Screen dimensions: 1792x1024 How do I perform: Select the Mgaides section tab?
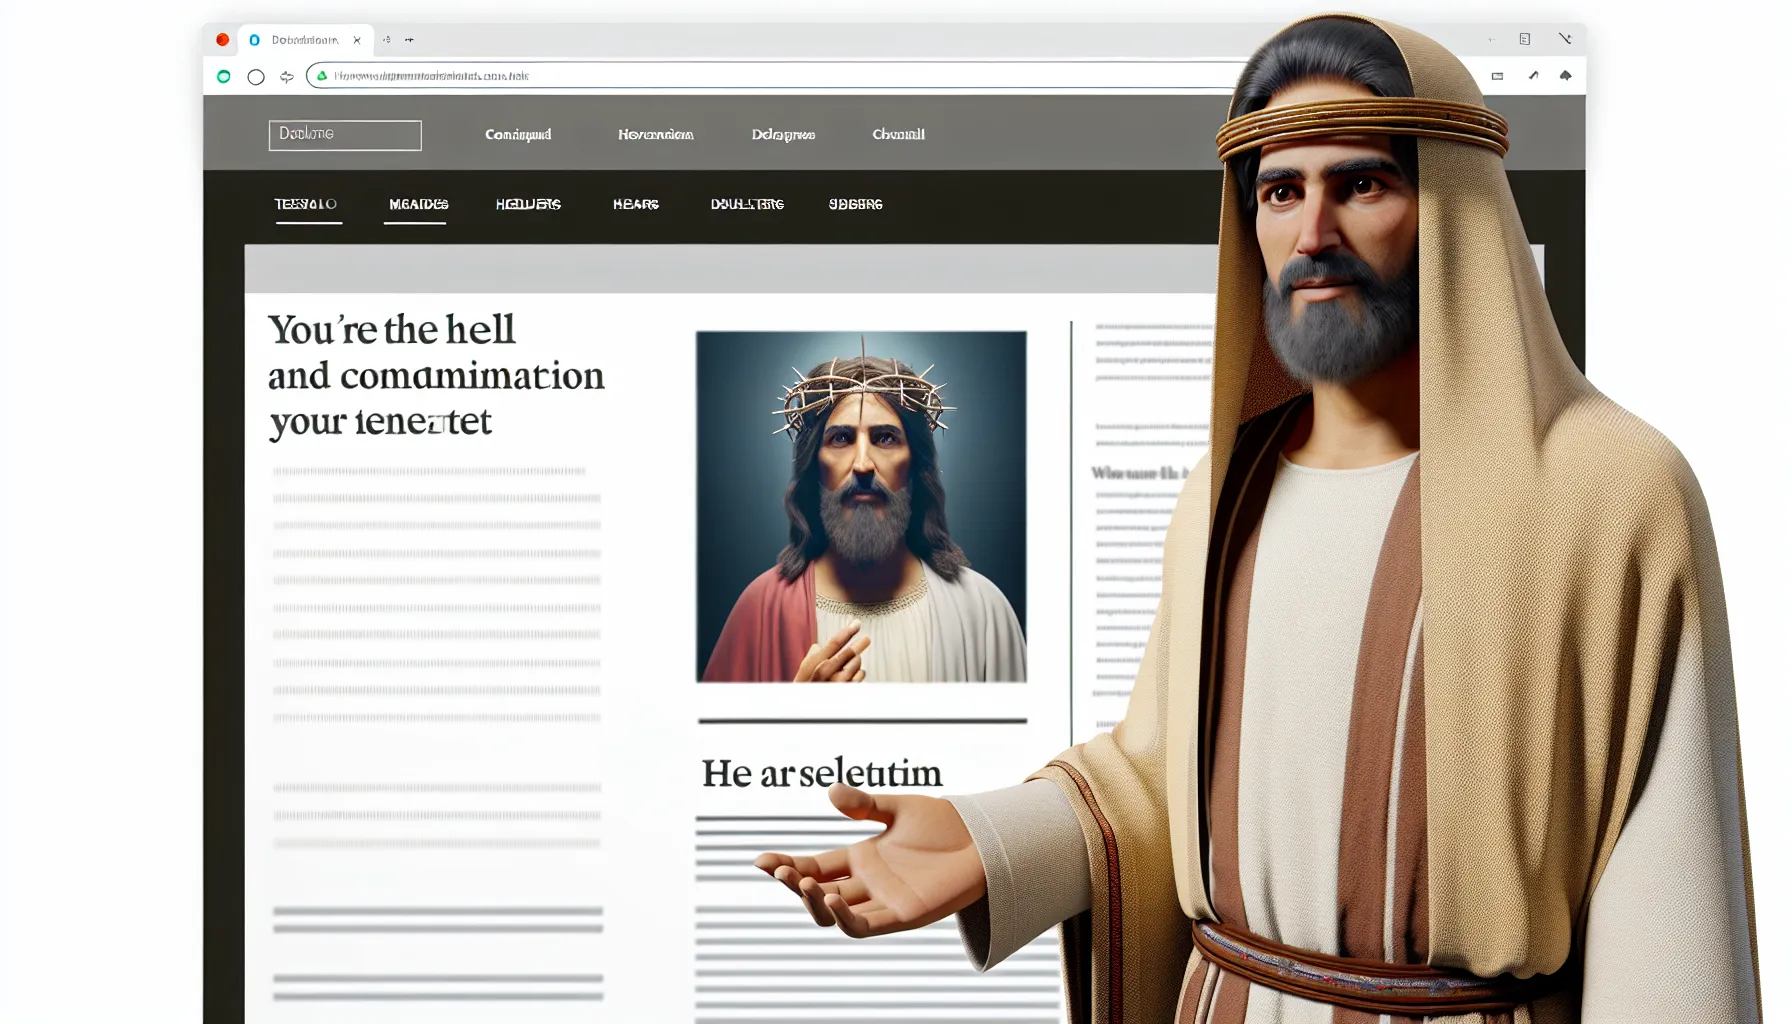pyautogui.click(x=416, y=203)
